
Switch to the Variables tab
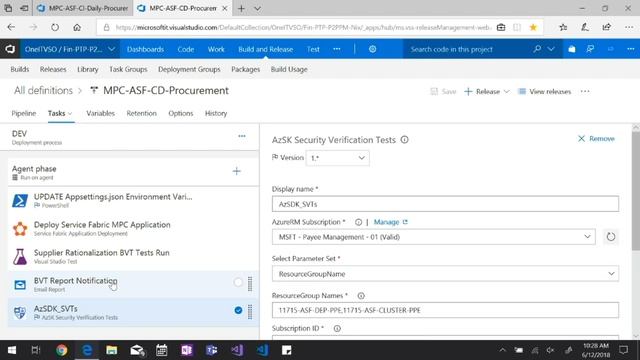coord(100,113)
